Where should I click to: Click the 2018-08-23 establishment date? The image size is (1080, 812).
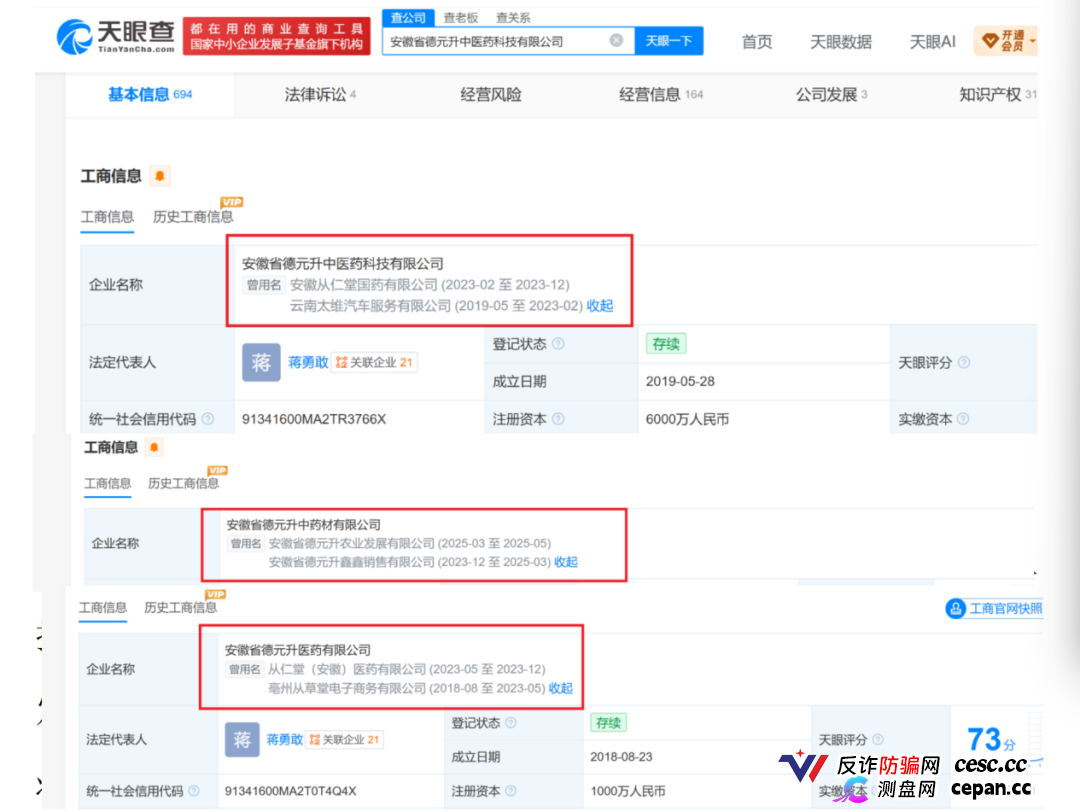point(621,756)
